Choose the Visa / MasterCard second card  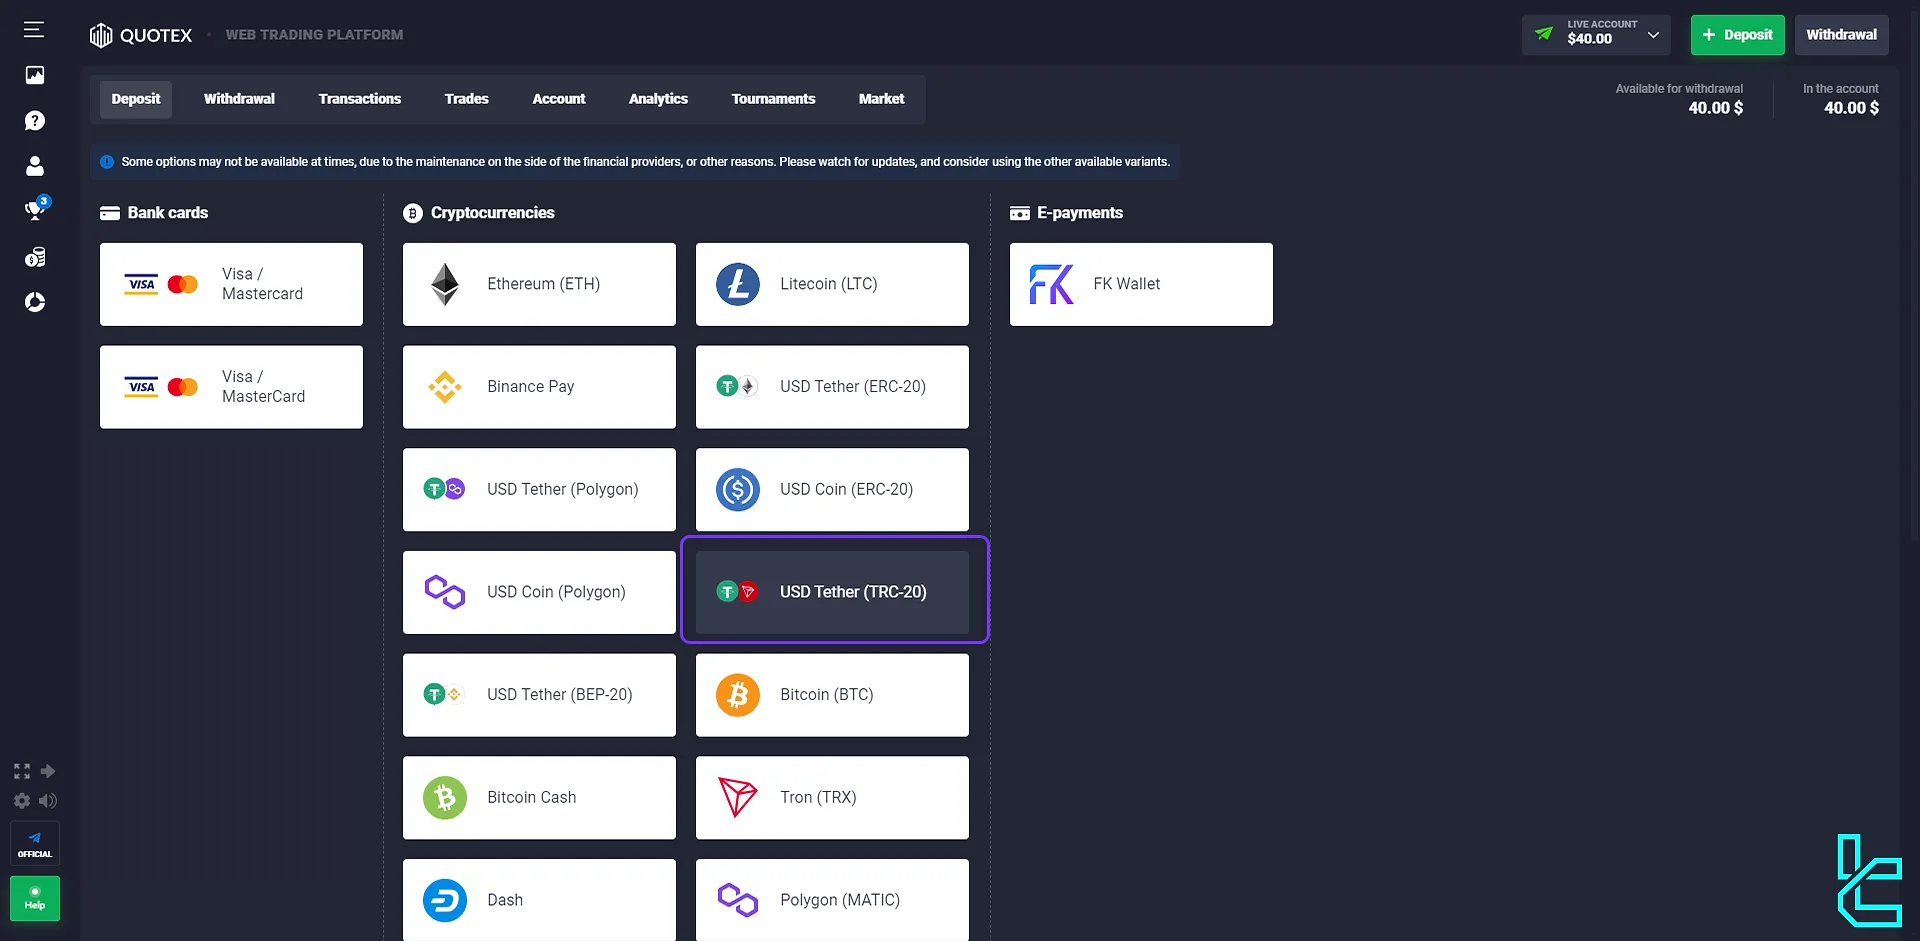pos(231,387)
